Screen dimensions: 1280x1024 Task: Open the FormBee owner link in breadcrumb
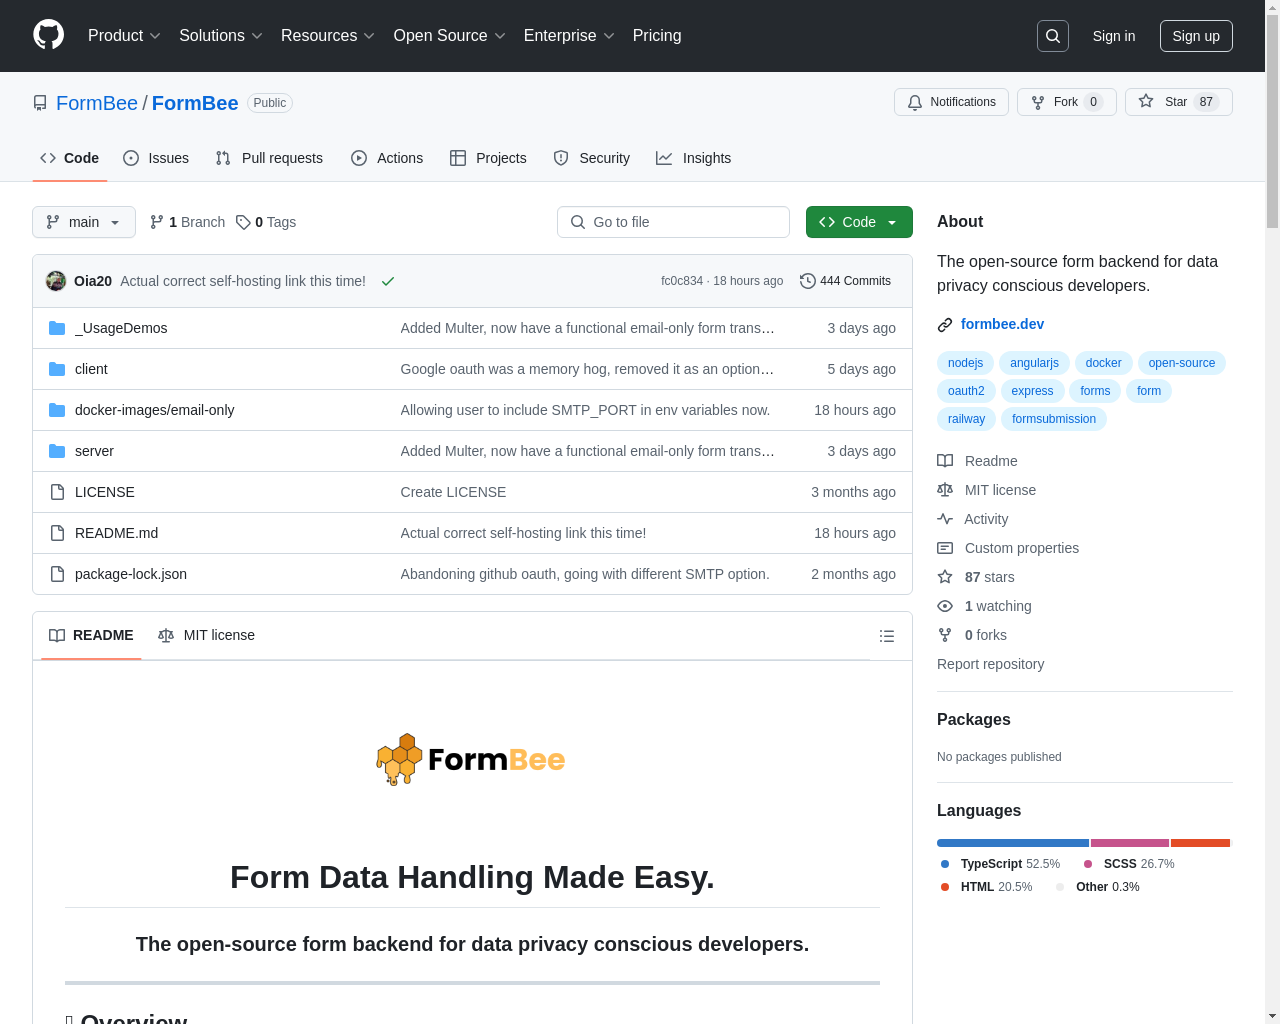[x=97, y=103]
